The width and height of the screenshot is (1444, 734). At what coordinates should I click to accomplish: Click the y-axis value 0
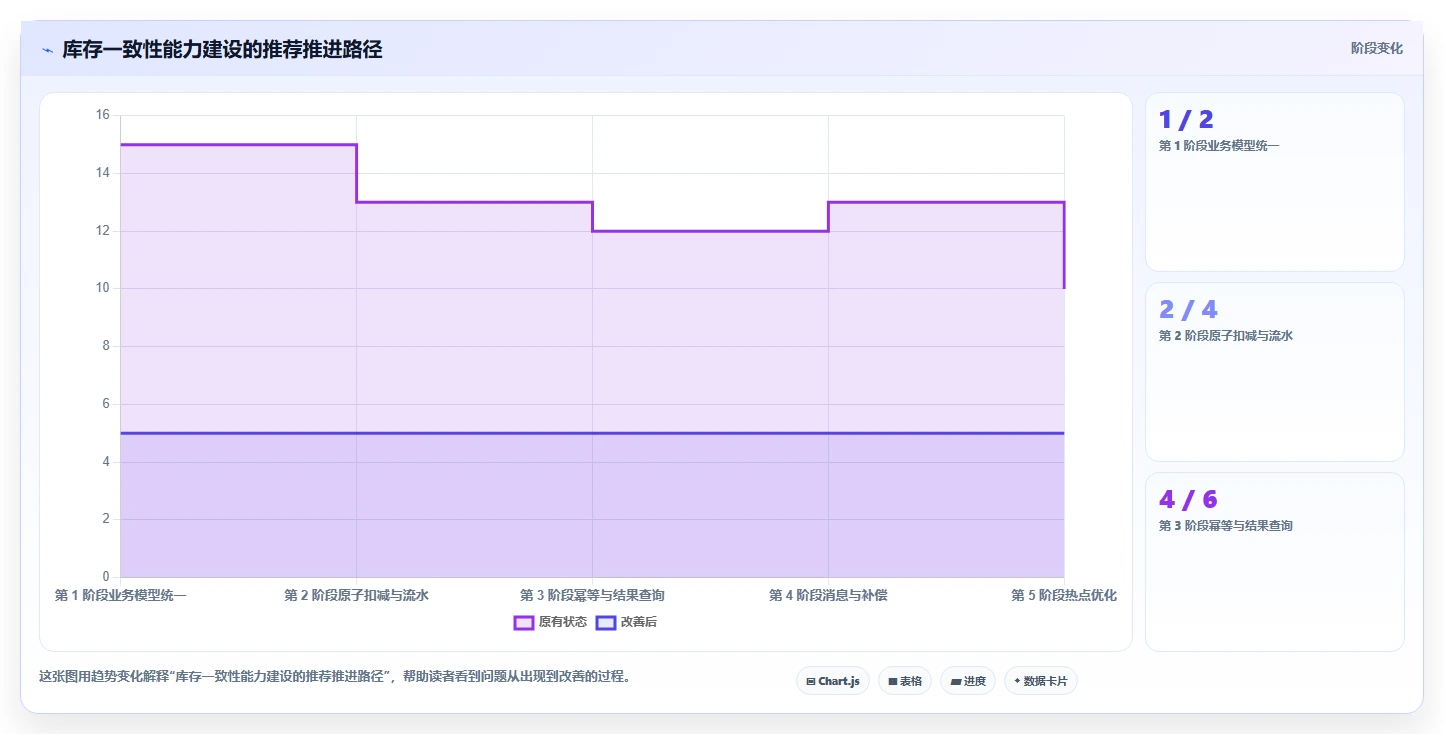[x=105, y=577]
